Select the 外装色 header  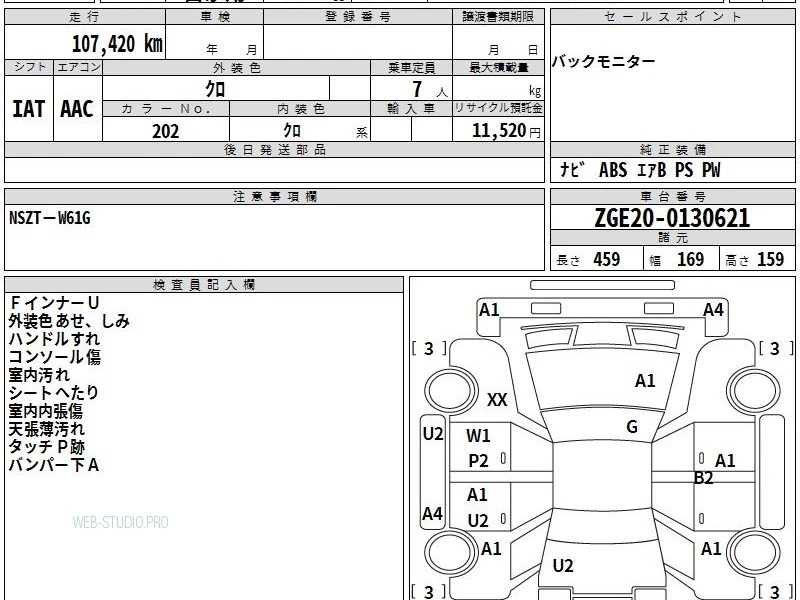236,67
